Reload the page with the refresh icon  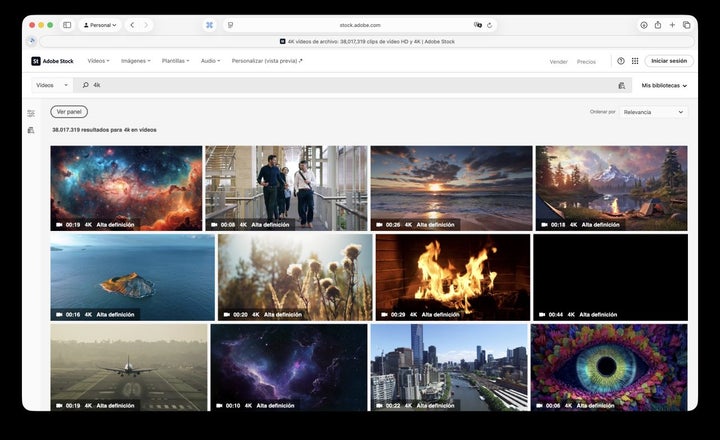492,25
